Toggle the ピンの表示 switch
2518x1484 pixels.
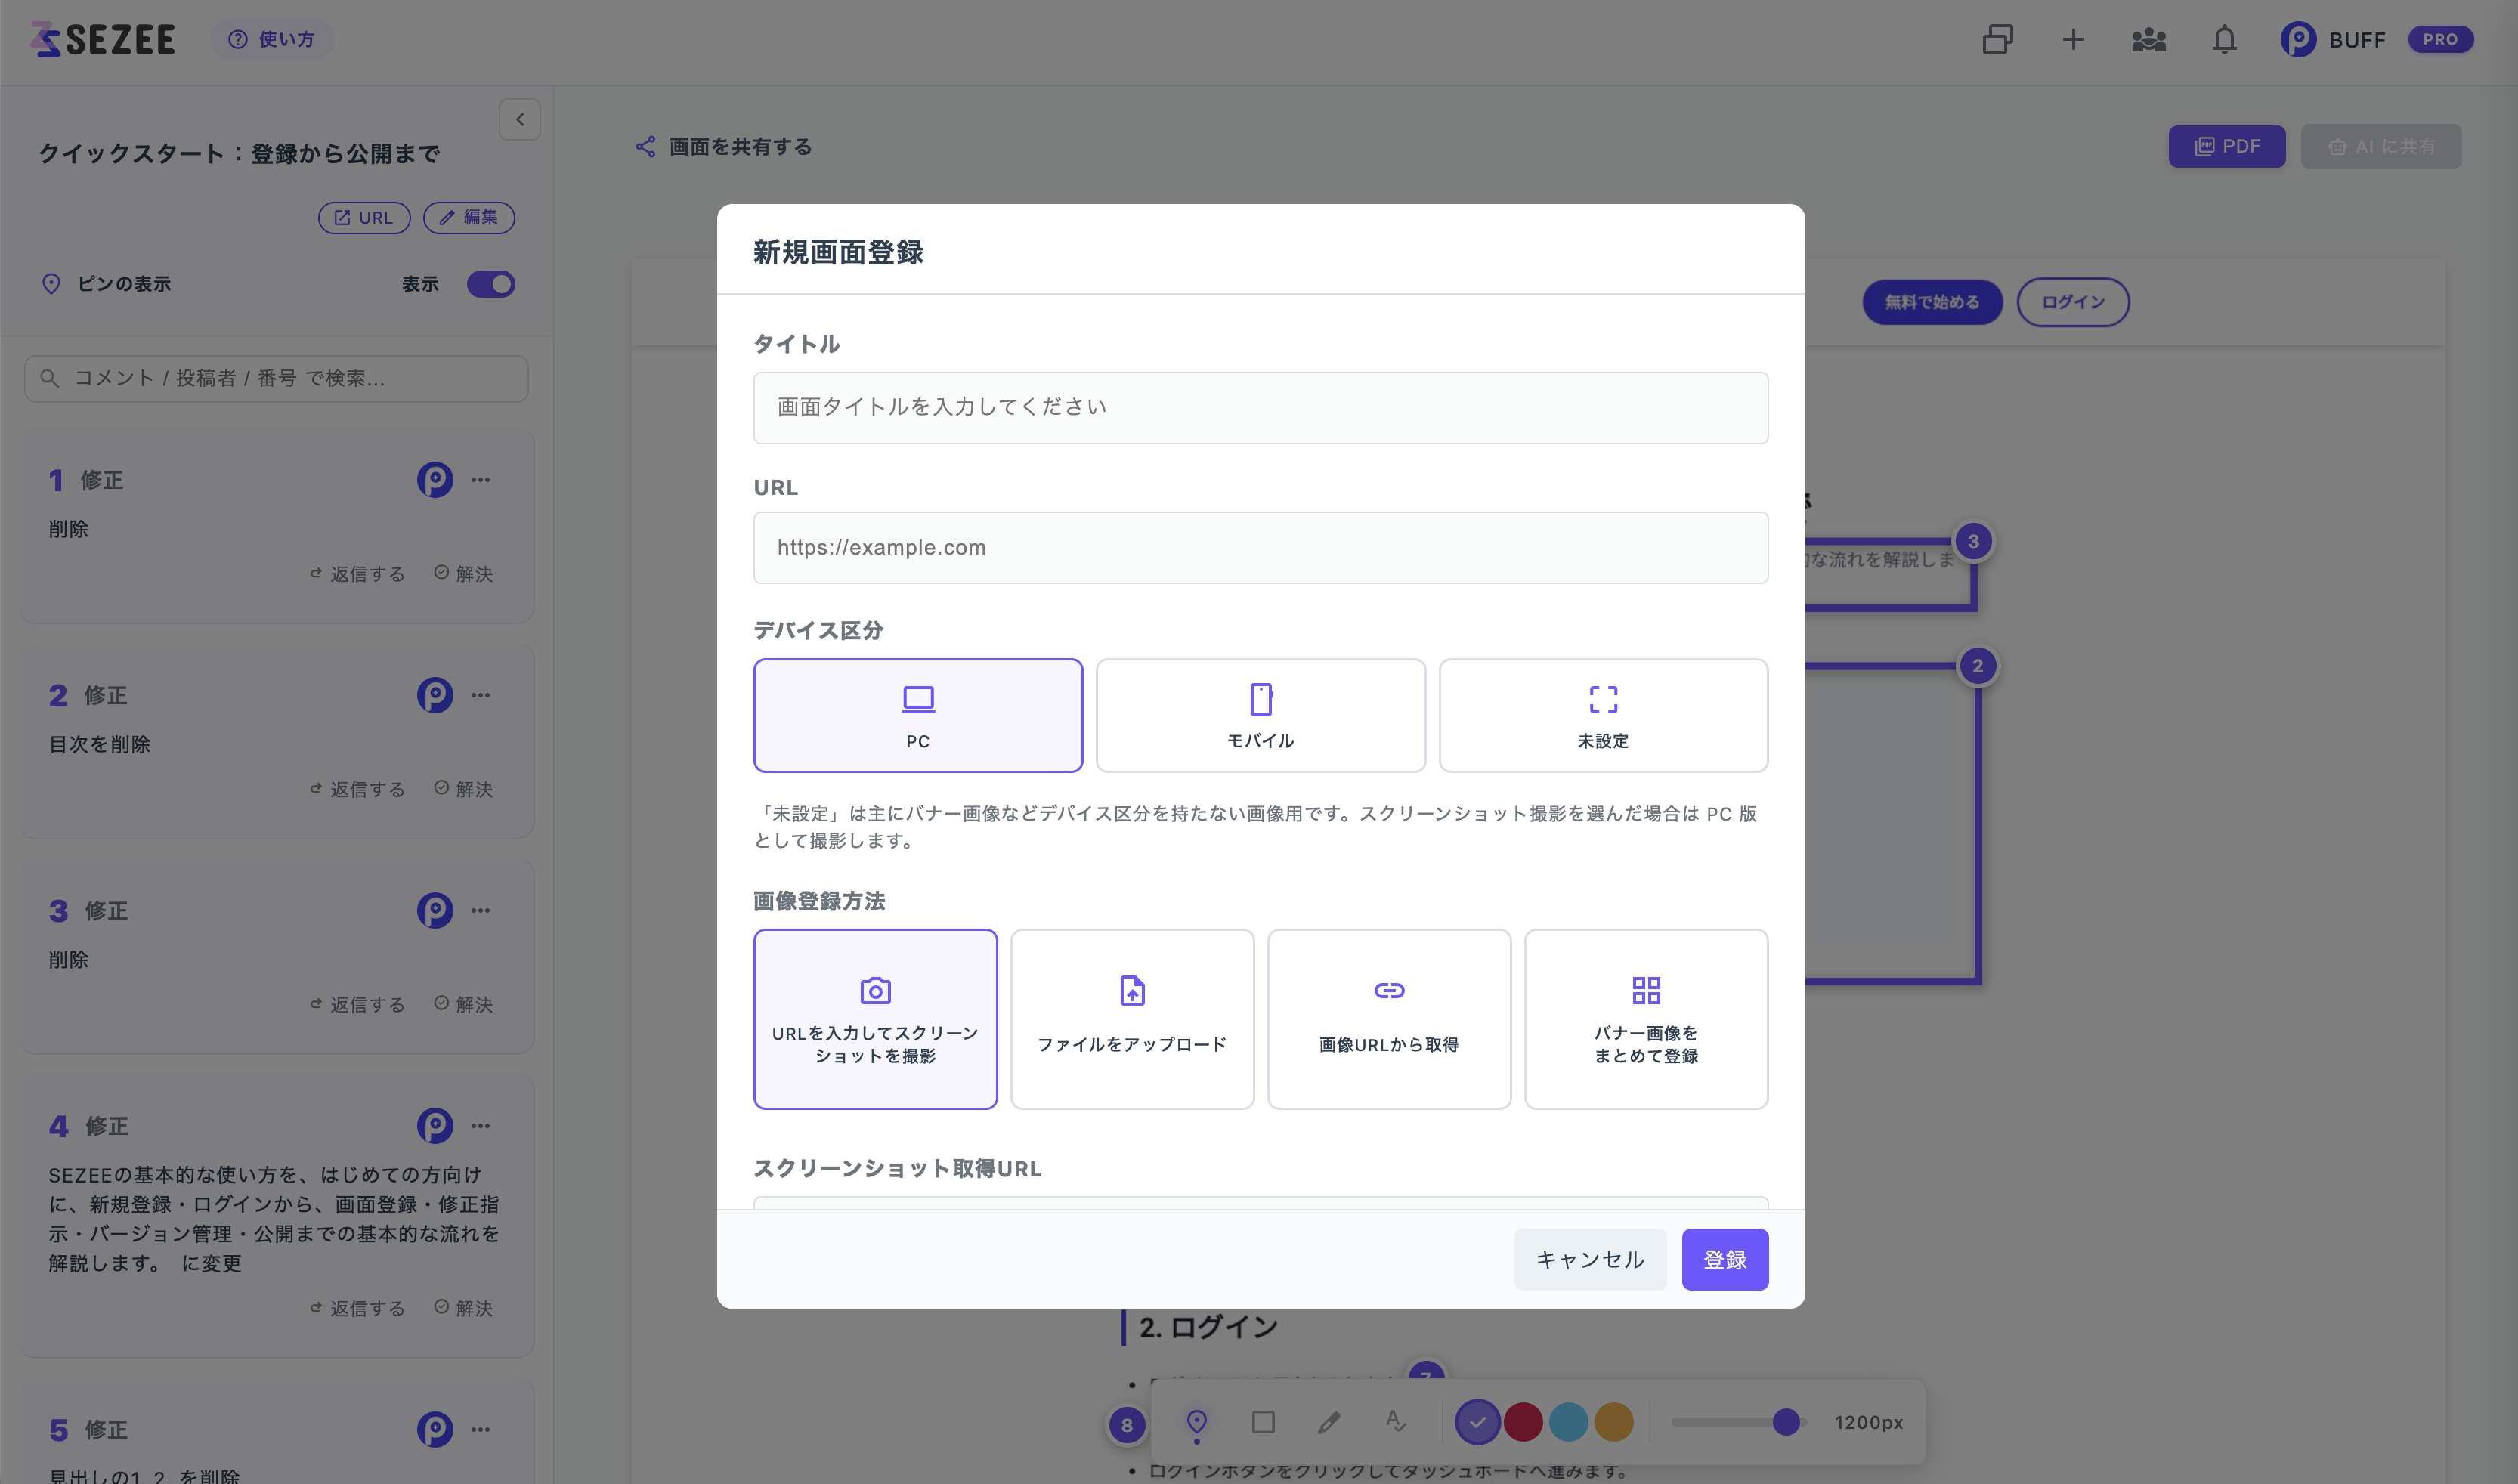(x=491, y=284)
